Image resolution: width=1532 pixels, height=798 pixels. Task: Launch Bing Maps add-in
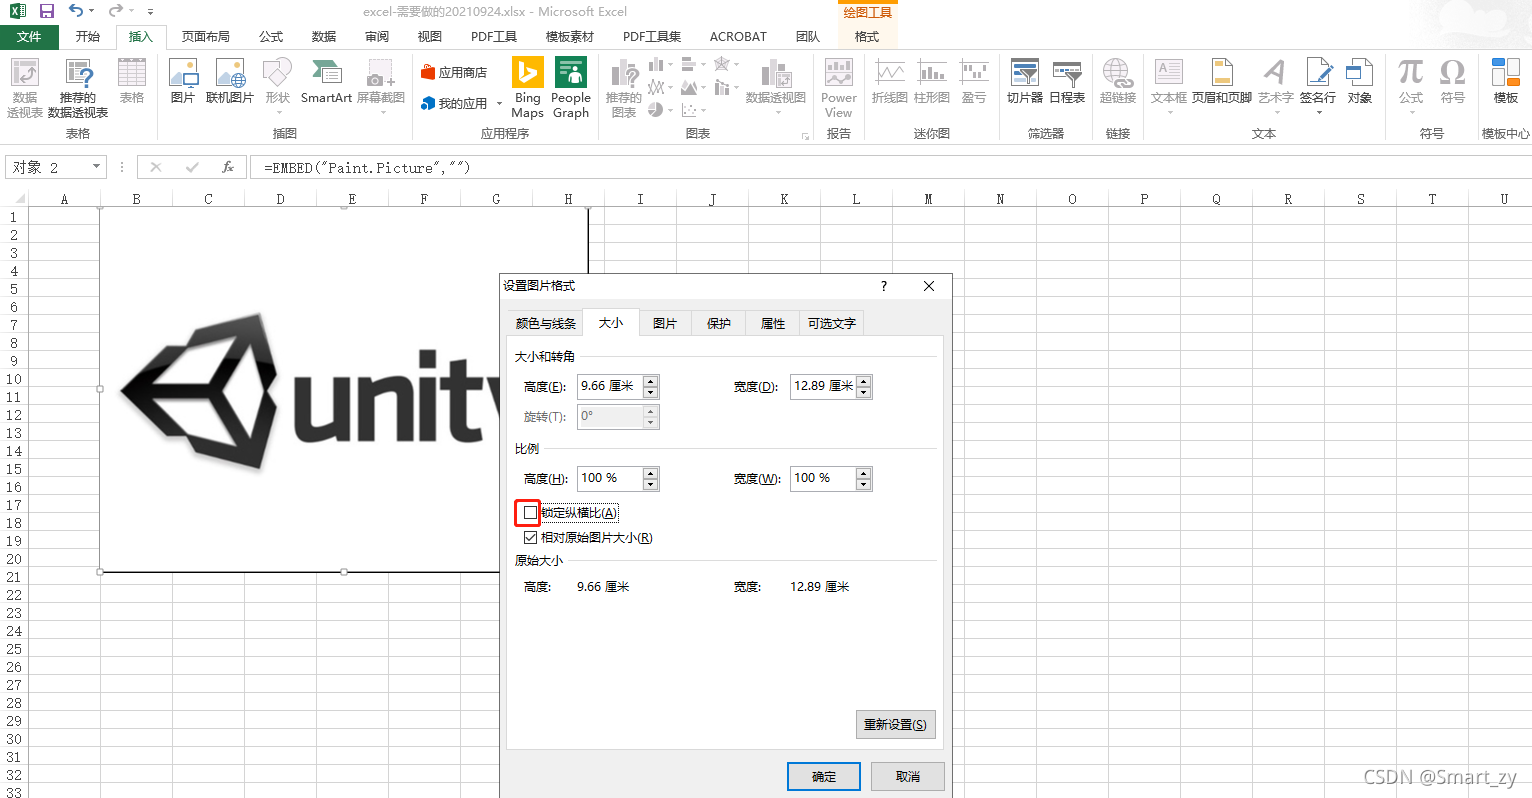(527, 88)
